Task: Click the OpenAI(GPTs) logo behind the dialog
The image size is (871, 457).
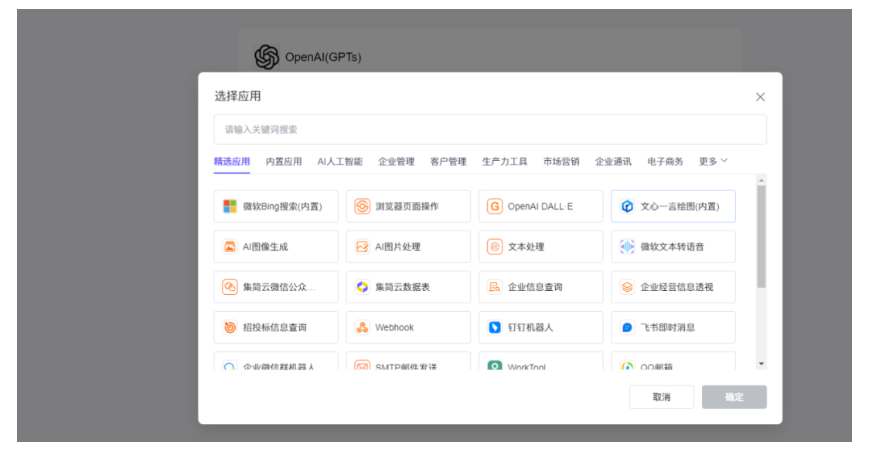Action: pos(267,57)
